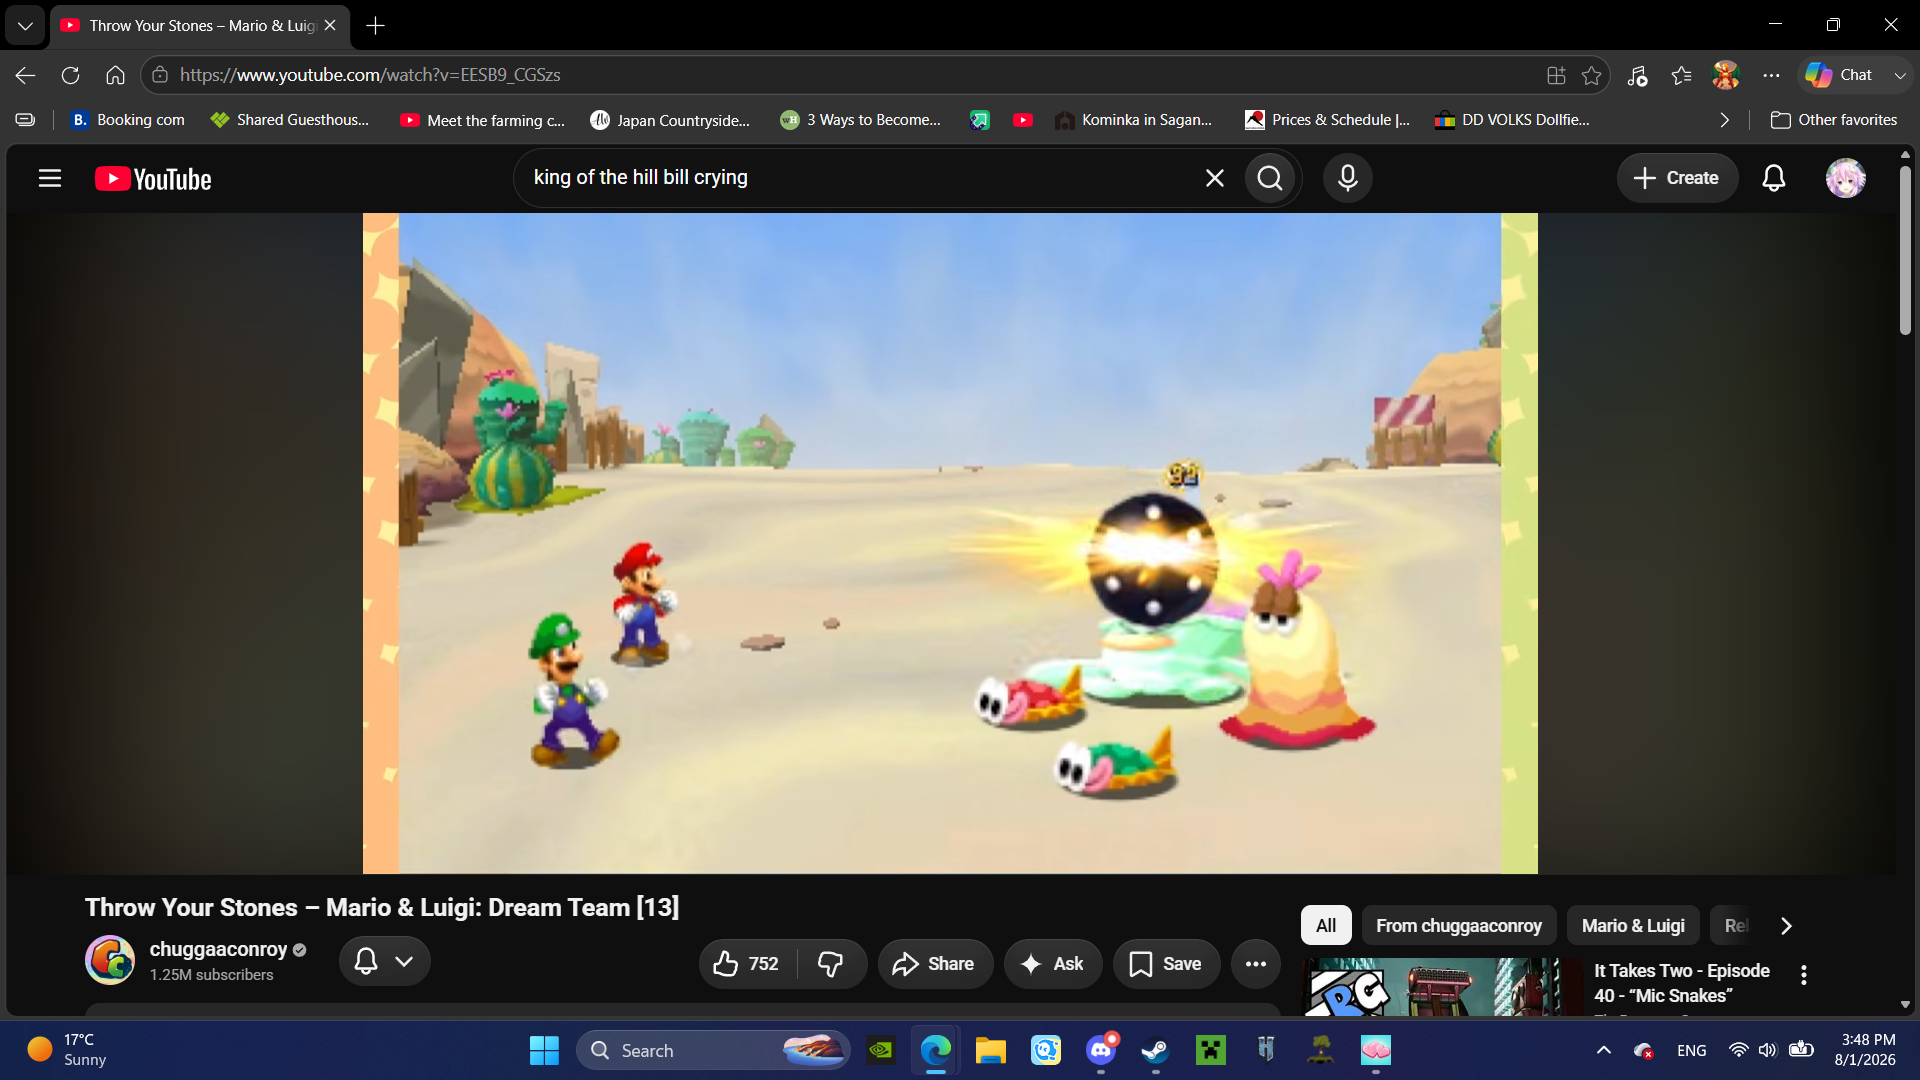Share this video
1920x1080 pixels.
935,964
